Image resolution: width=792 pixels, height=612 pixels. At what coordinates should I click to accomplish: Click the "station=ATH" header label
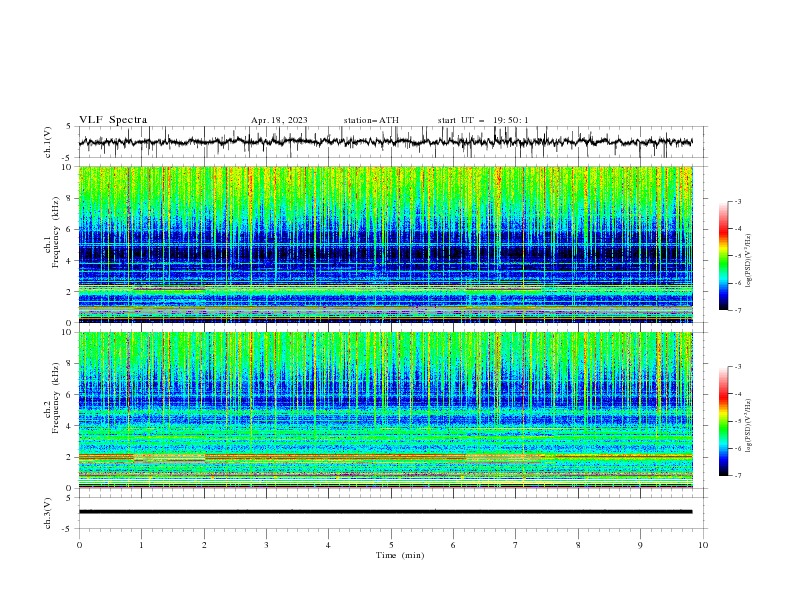click(x=371, y=120)
